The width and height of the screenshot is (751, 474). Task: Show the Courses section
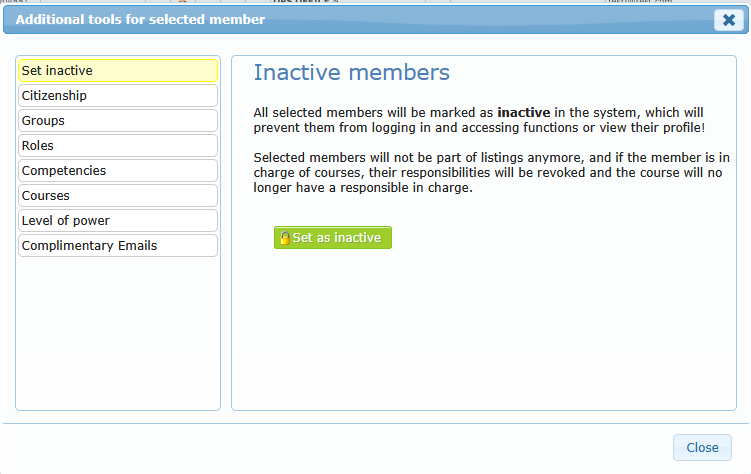point(117,196)
